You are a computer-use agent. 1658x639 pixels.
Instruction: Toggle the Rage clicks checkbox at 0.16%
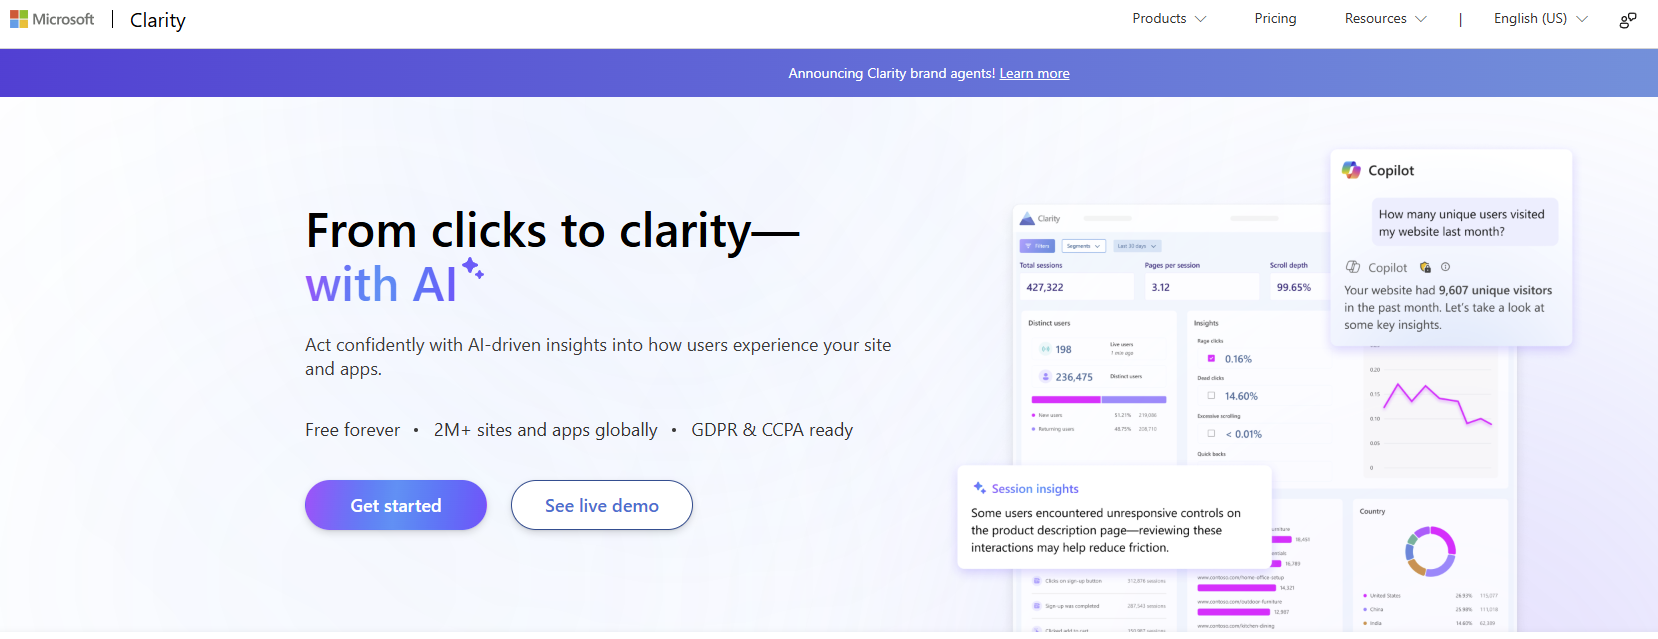1211,358
